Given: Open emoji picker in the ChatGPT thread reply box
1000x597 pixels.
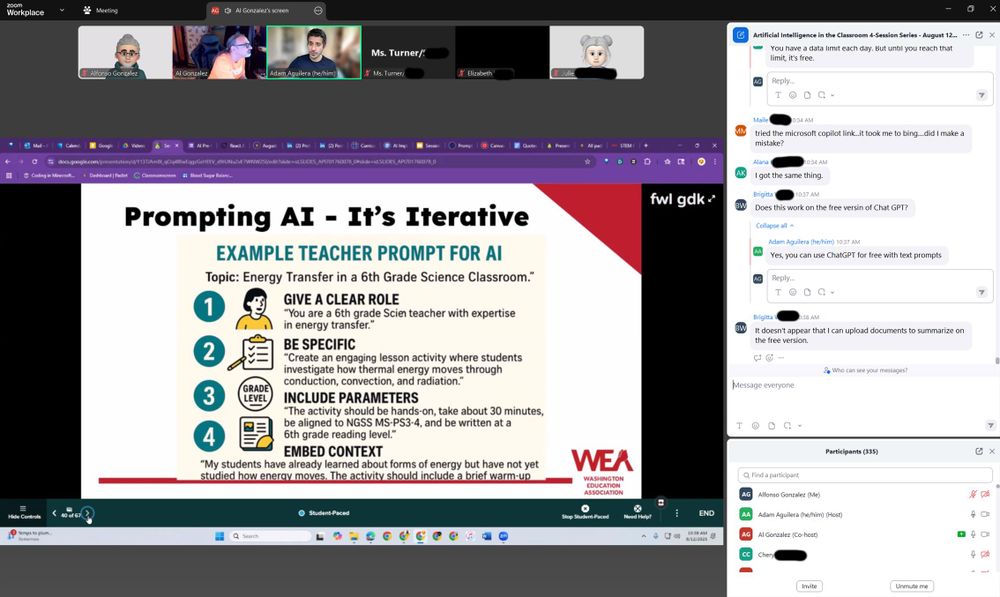Looking at the screenshot, I should tap(793, 292).
